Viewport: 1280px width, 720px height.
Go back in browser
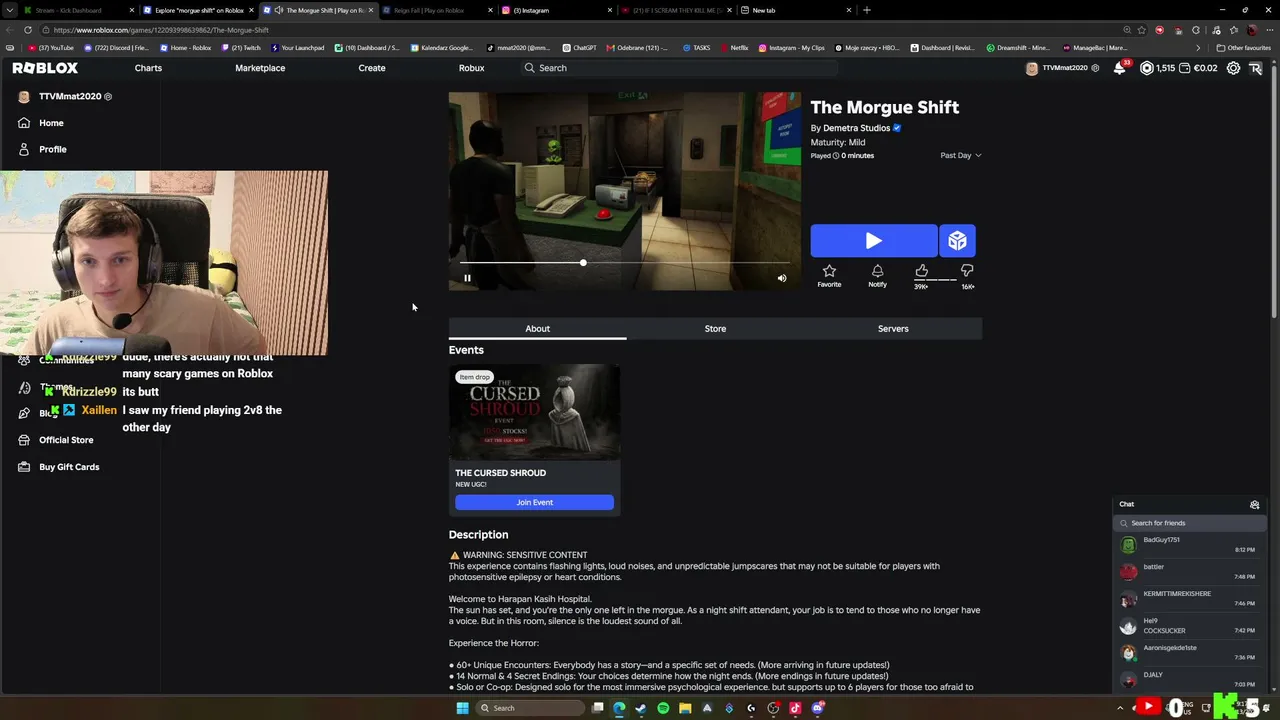coord(10,30)
